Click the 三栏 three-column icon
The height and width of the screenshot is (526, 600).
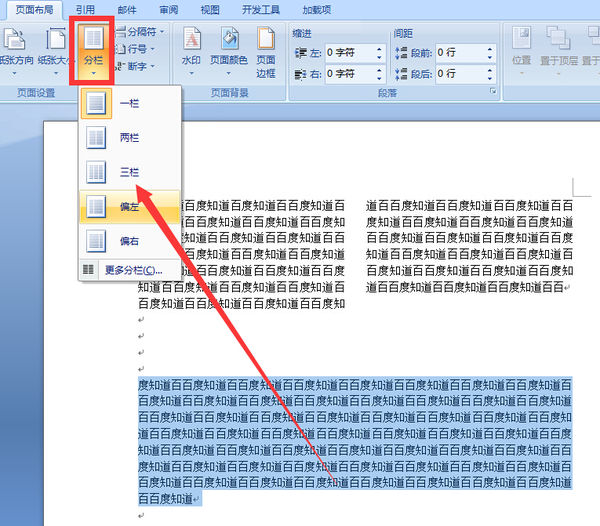pyautogui.click(x=96, y=172)
